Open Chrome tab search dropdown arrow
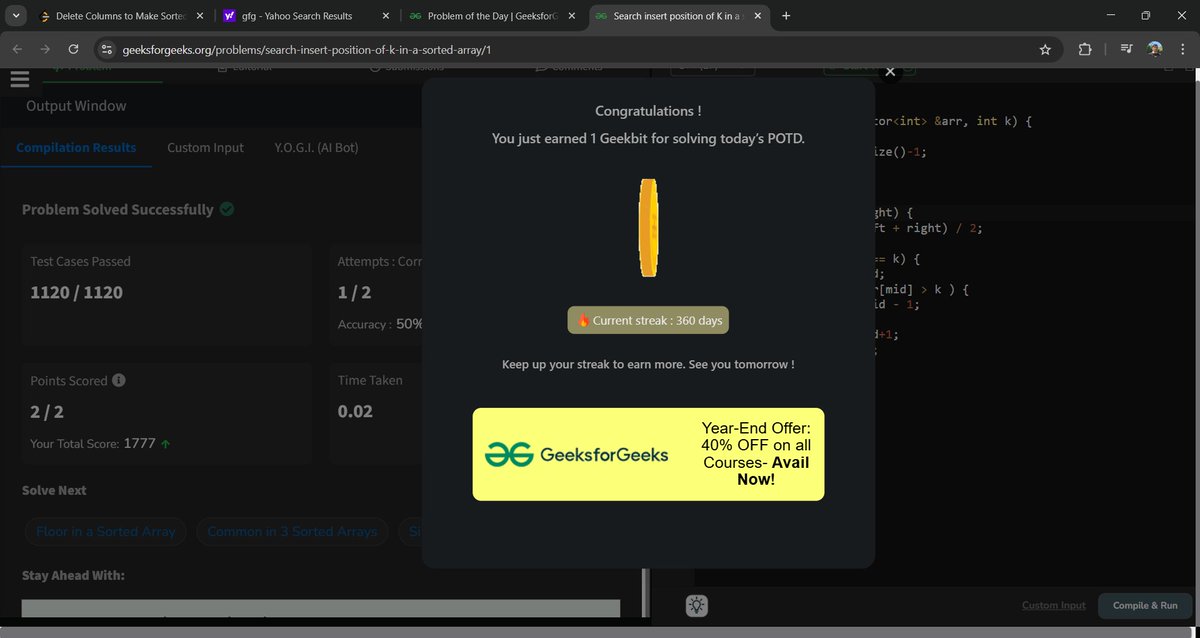The width and height of the screenshot is (1200, 638). (16, 16)
